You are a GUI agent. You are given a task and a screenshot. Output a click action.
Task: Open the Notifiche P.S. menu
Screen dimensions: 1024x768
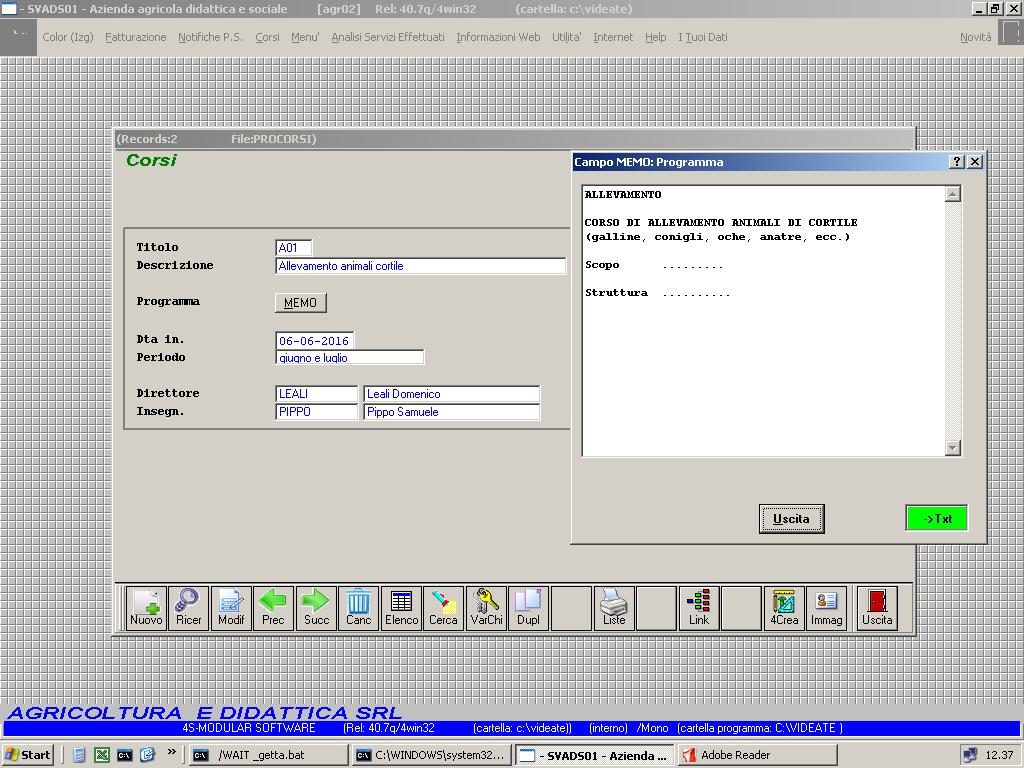pyautogui.click(x=210, y=37)
